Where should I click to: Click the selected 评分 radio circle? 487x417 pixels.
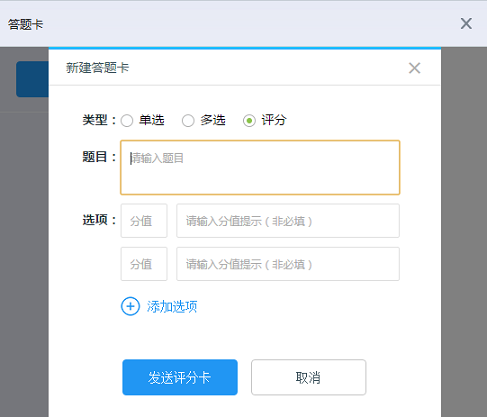pyautogui.click(x=249, y=120)
